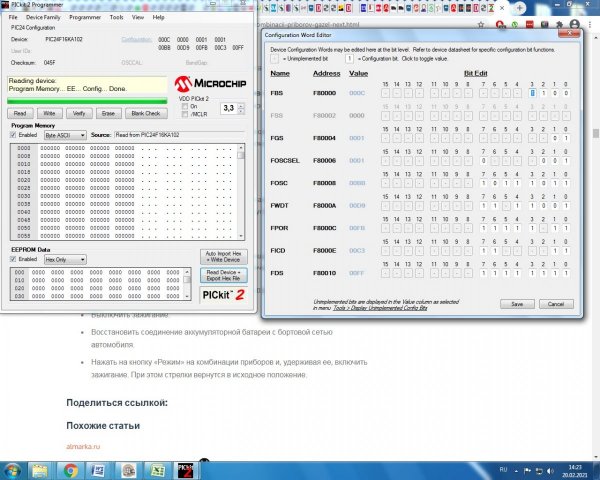600x480 pixels.
Task: Toggle highlighted bit 3 of FBS
Action: (x=534, y=93)
